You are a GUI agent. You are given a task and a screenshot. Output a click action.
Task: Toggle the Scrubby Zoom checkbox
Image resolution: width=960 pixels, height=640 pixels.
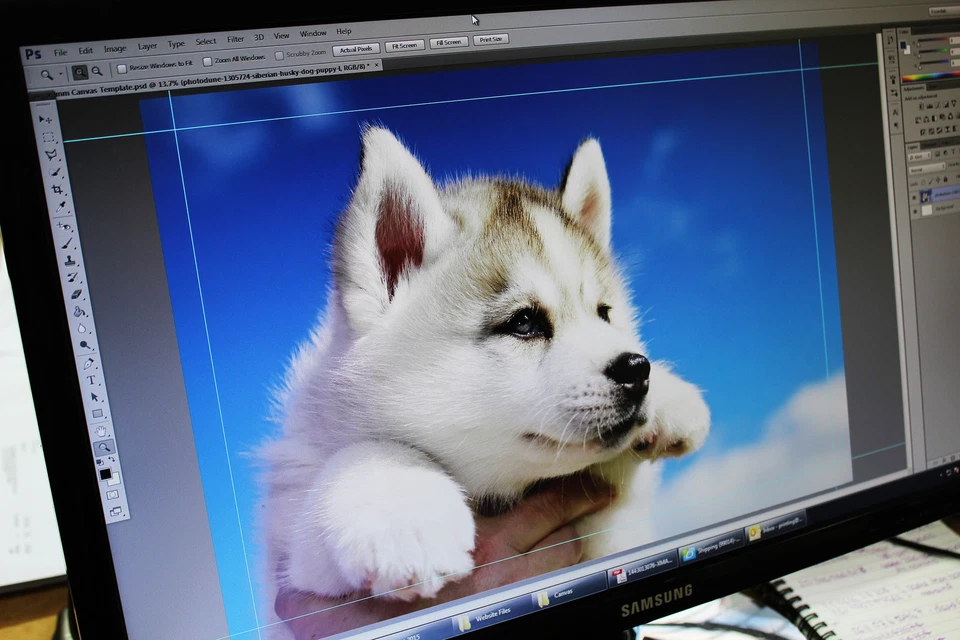[279, 55]
